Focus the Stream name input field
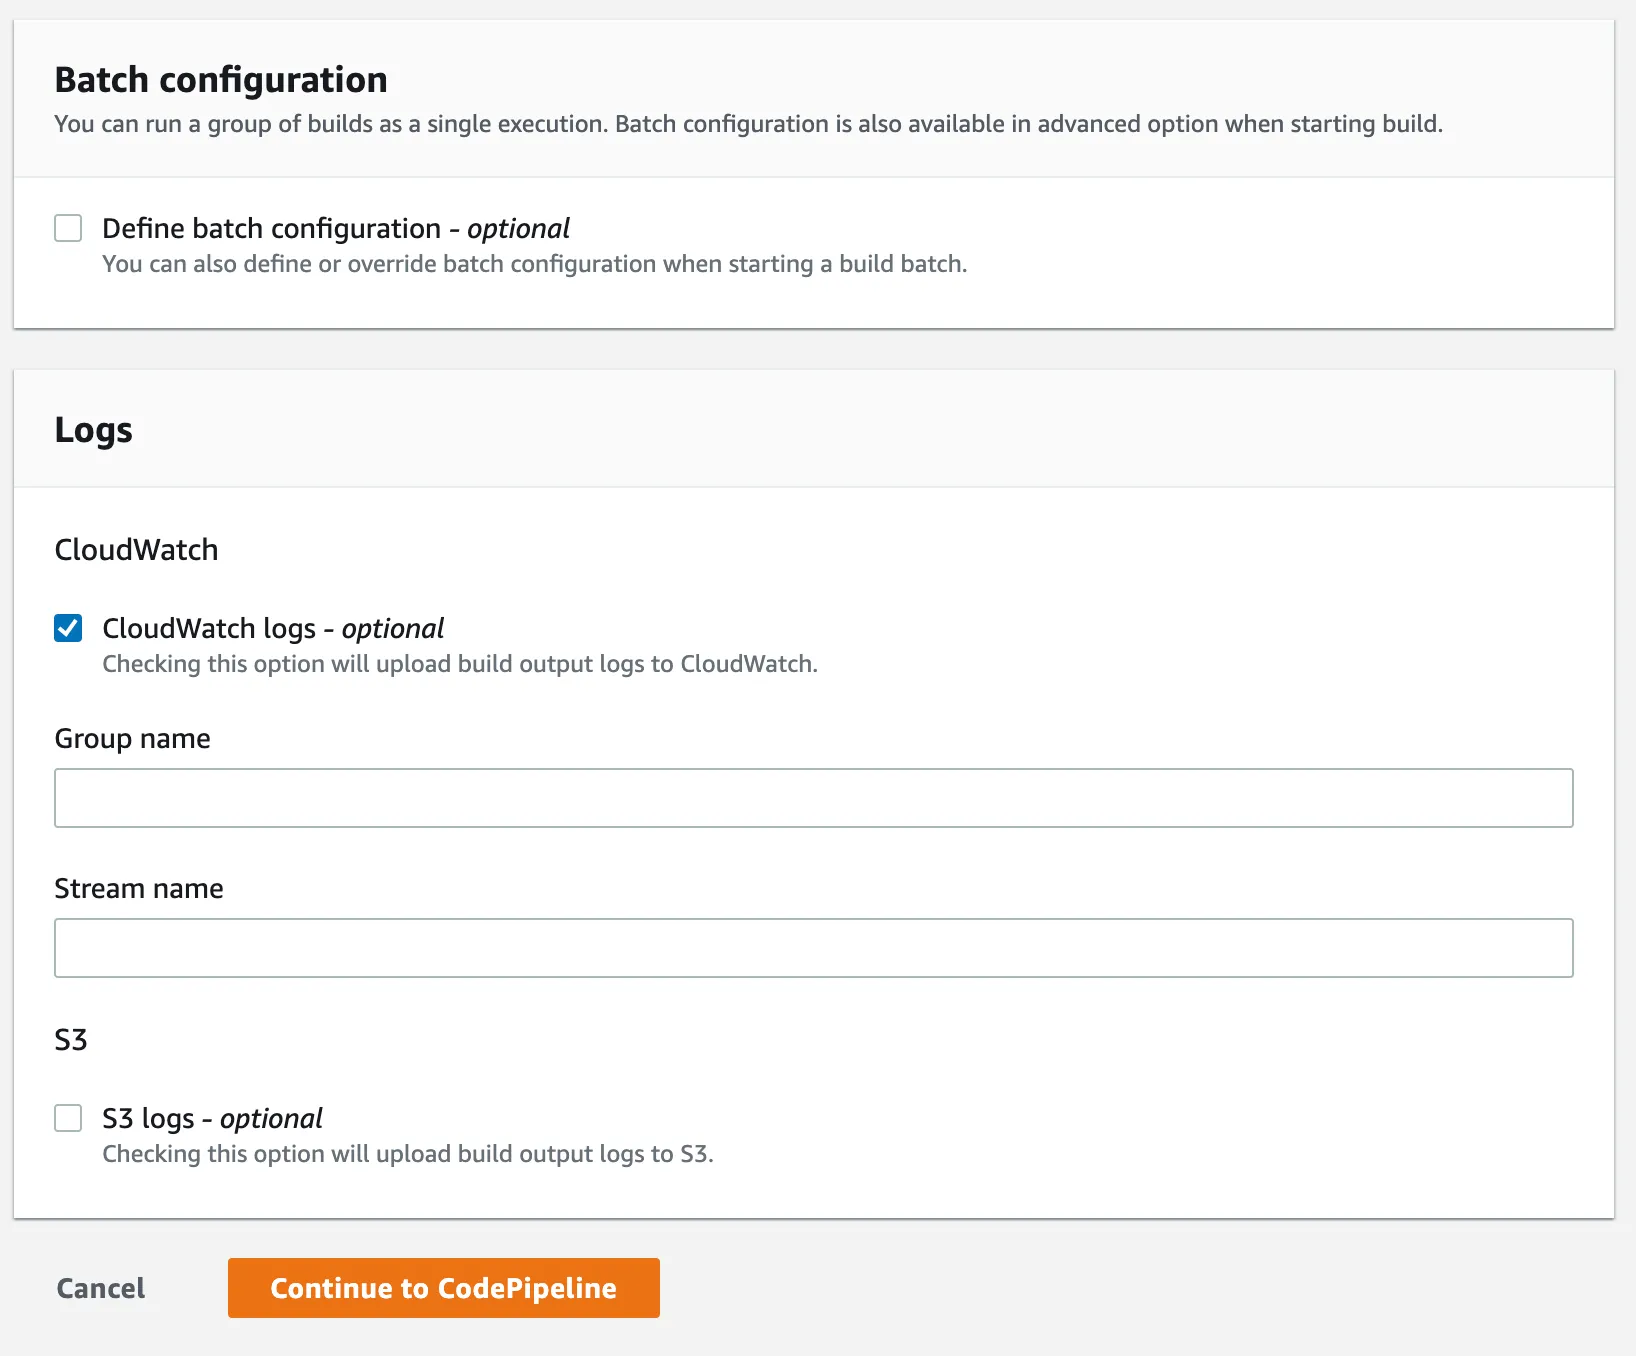 (814, 948)
